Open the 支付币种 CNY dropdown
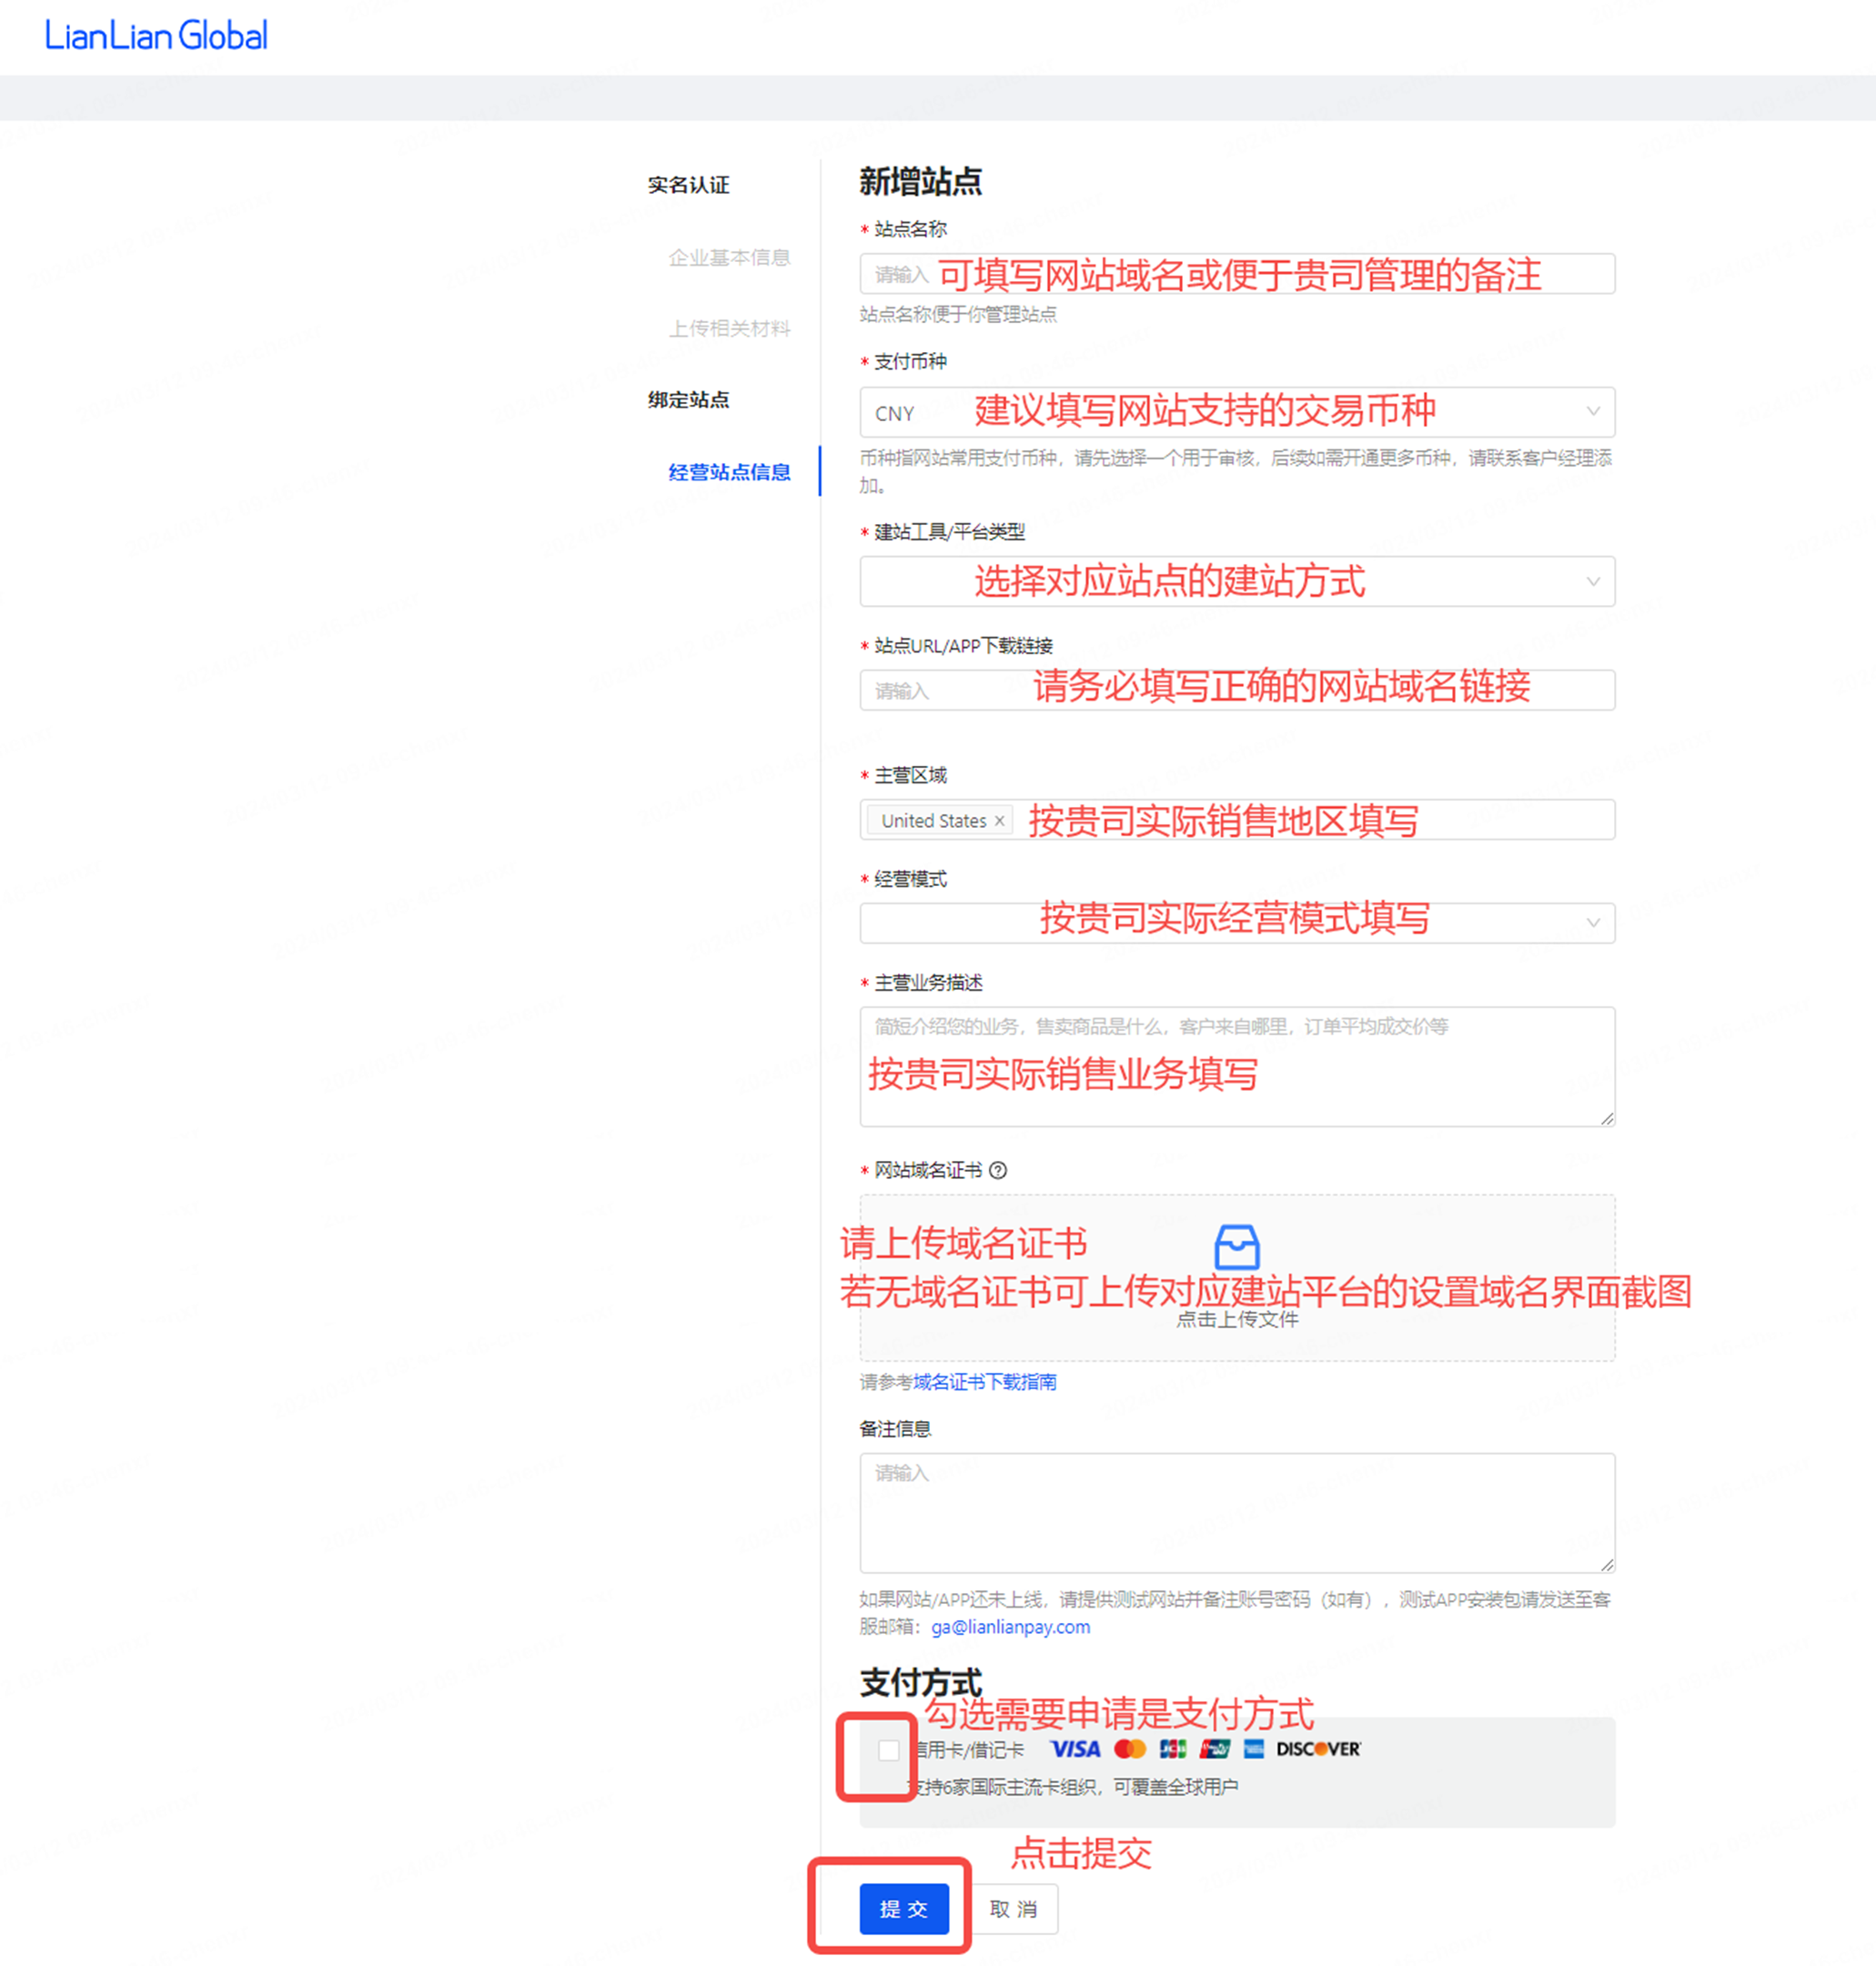 pos(1236,412)
